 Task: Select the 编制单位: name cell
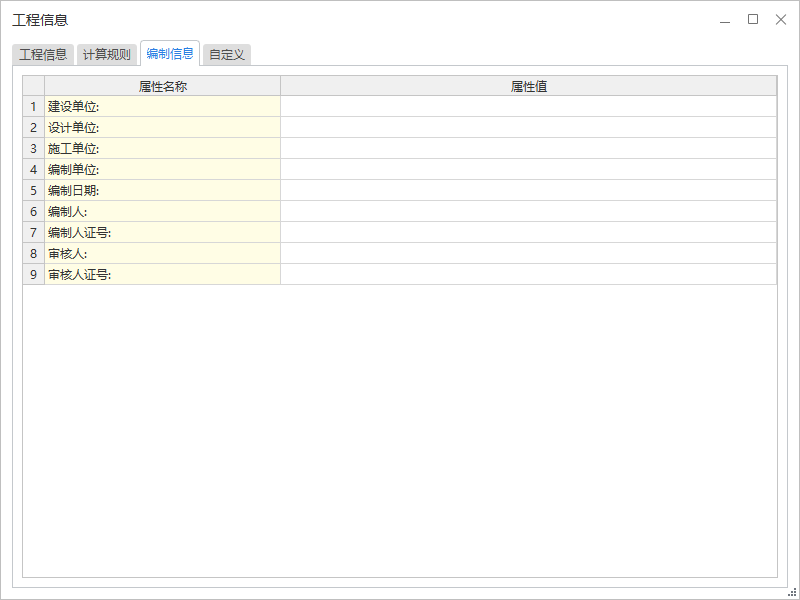(162, 169)
